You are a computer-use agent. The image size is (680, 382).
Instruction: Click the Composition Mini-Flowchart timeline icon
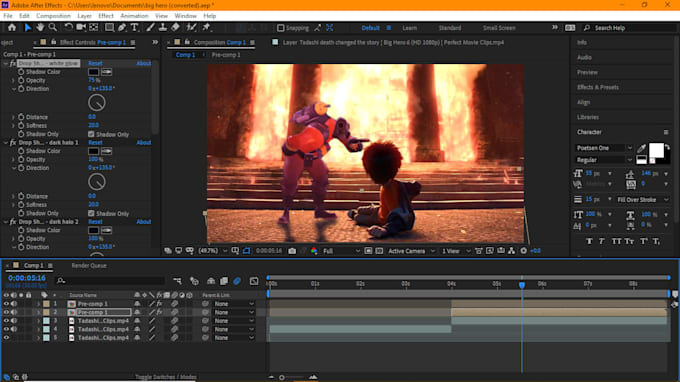point(177,281)
